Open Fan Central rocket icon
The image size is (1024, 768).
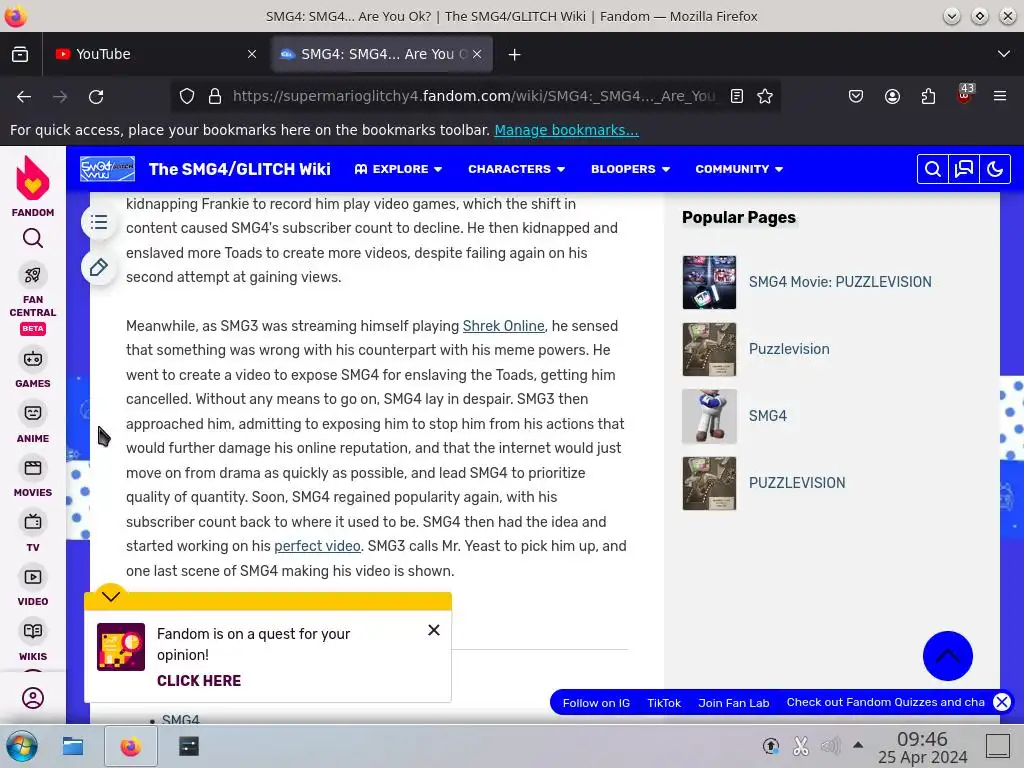tap(33, 275)
